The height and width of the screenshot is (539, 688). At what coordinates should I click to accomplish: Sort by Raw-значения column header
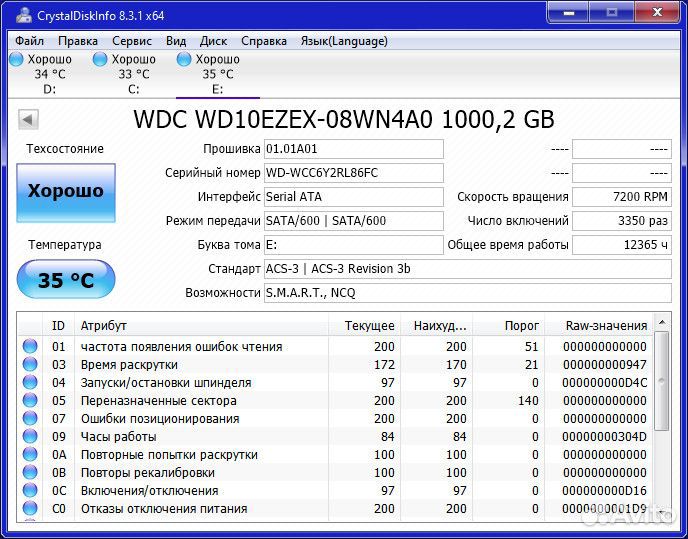point(599,326)
